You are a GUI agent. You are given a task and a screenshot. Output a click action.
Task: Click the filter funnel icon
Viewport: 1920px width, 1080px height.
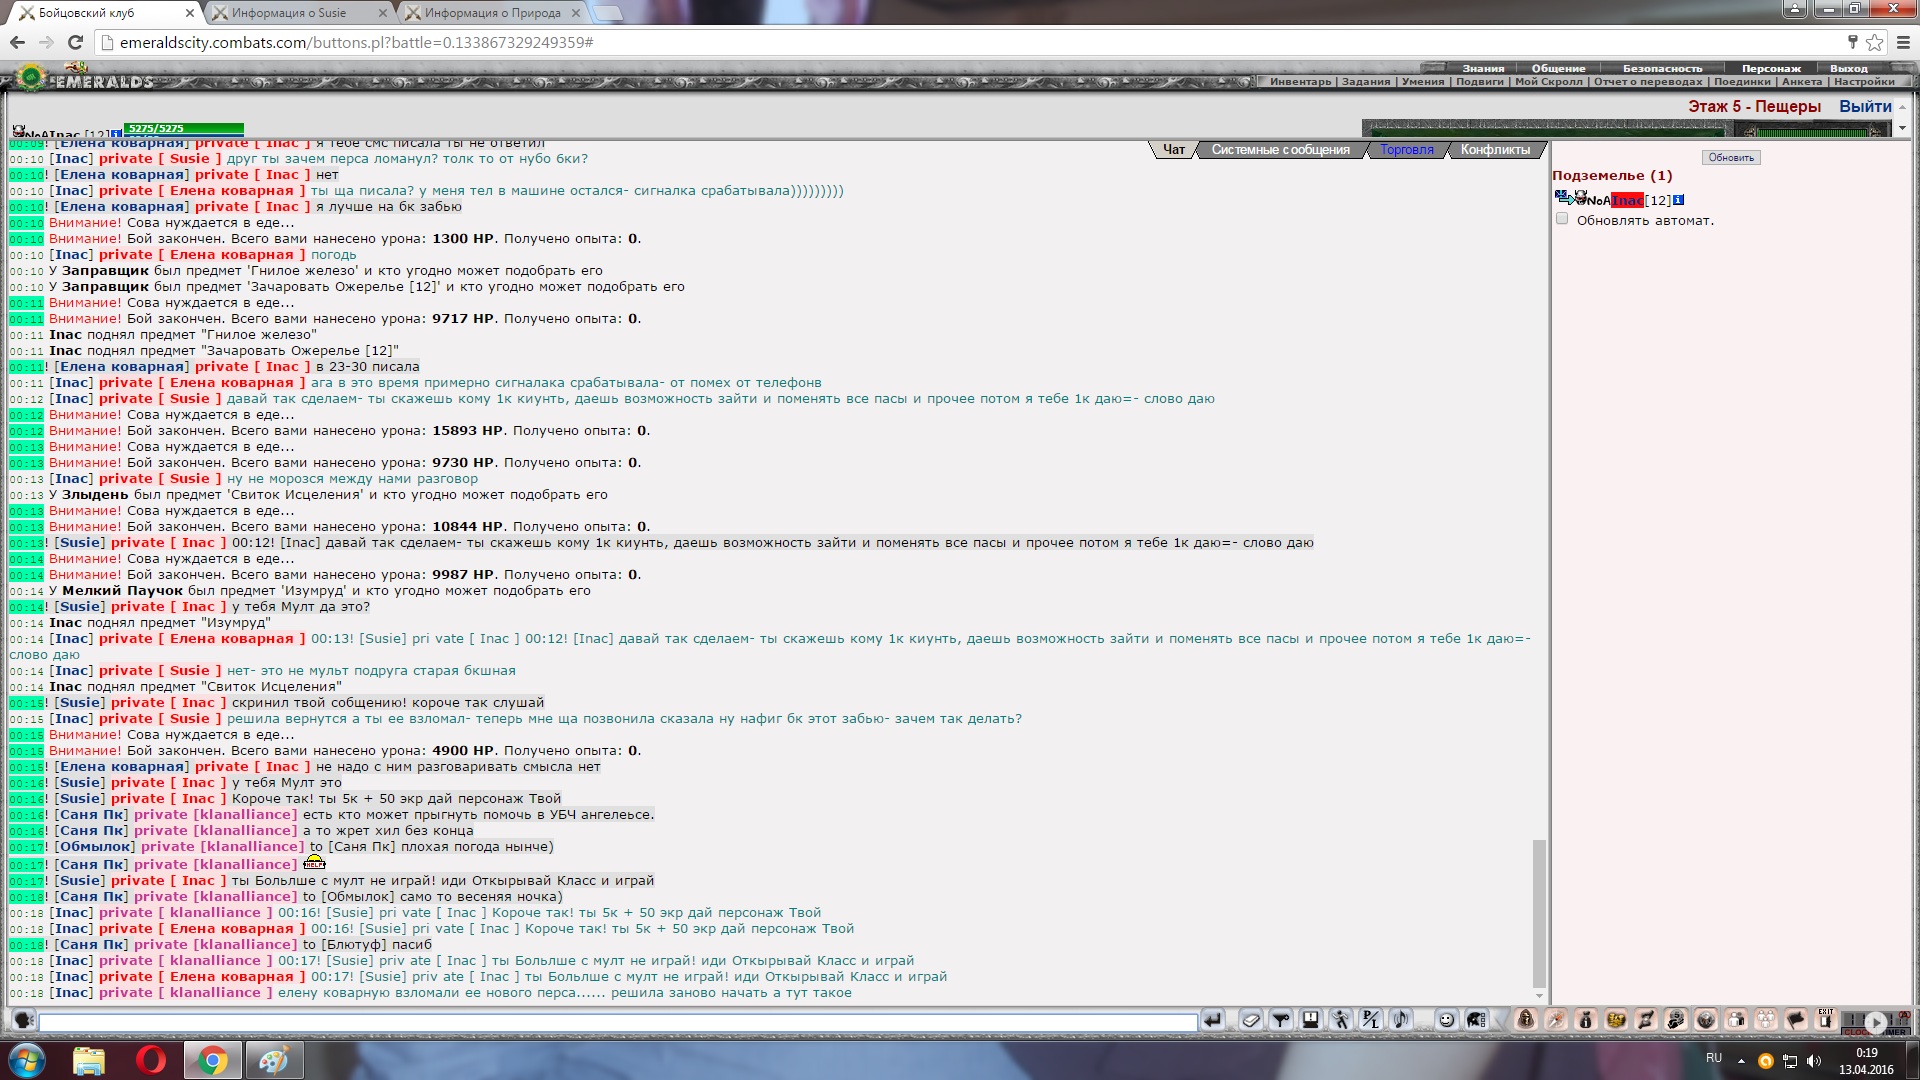point(1281,1020)
